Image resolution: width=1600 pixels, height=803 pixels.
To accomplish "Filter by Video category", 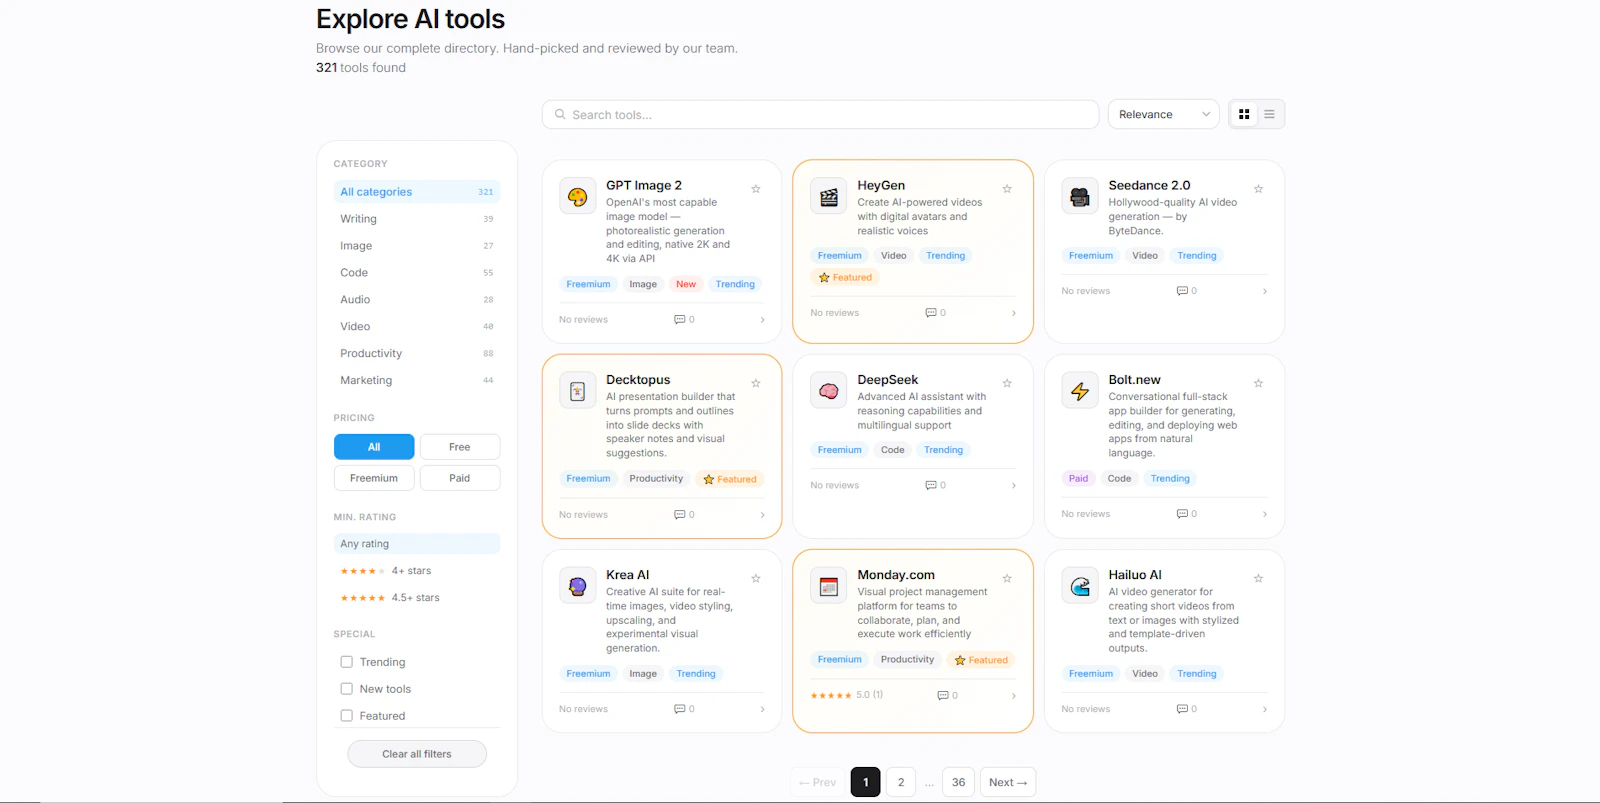I will (417, 327).
